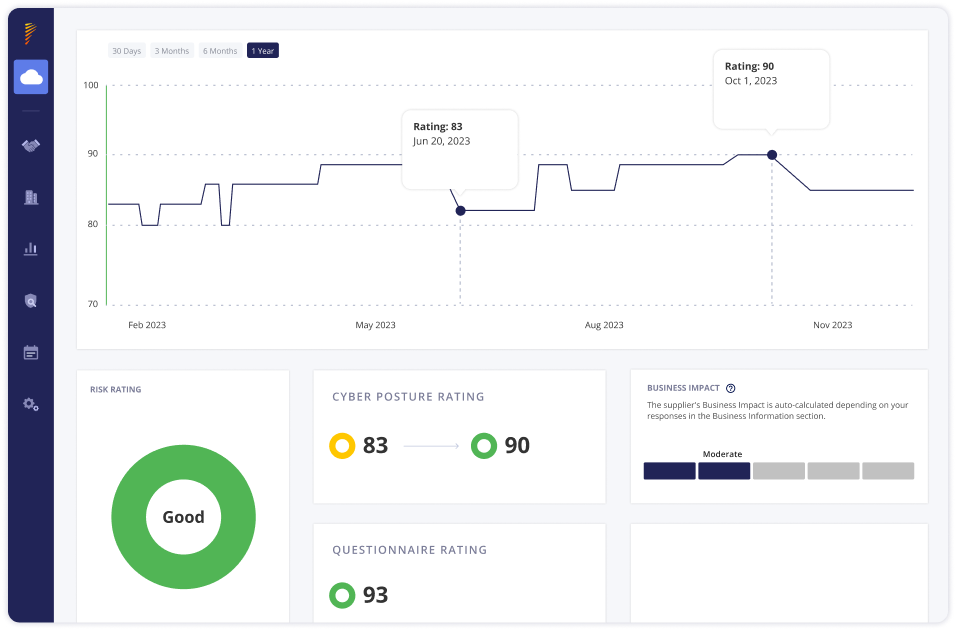Open the building companies icon

click(31, 197)
